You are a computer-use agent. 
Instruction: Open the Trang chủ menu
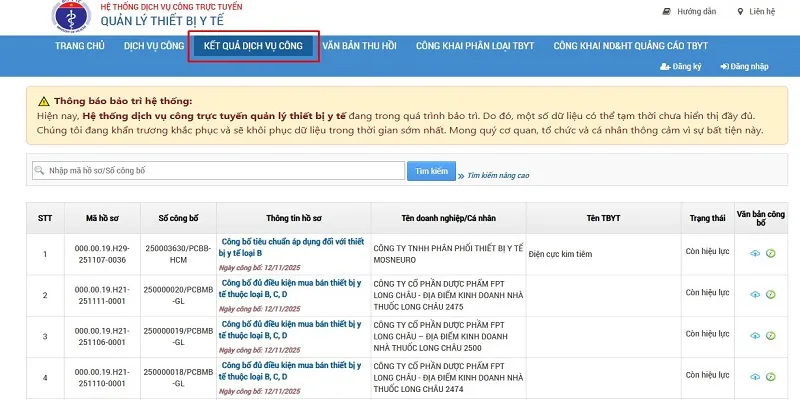80,46
